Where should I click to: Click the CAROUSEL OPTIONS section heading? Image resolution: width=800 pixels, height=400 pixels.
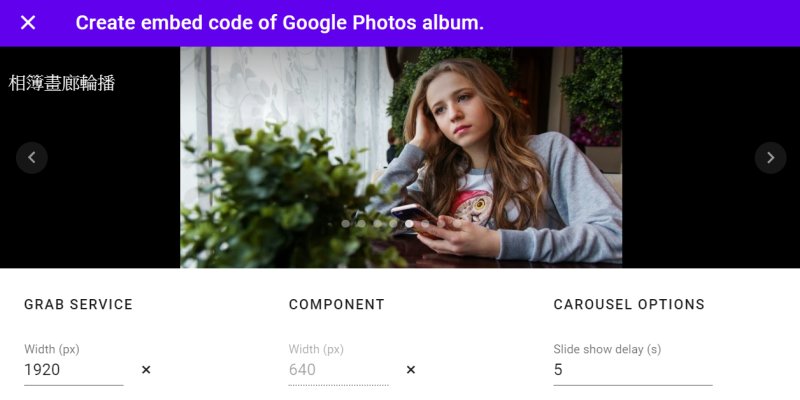coord(629,305)
